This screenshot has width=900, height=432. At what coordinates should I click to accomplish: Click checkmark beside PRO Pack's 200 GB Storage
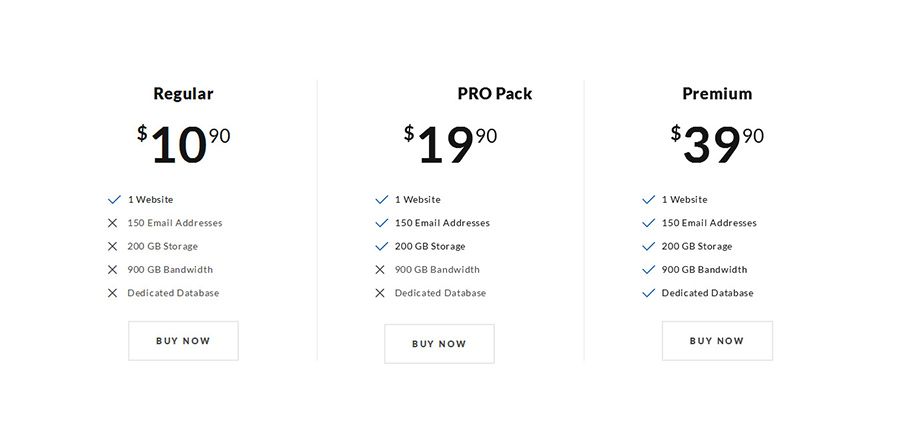click(381, 246)
